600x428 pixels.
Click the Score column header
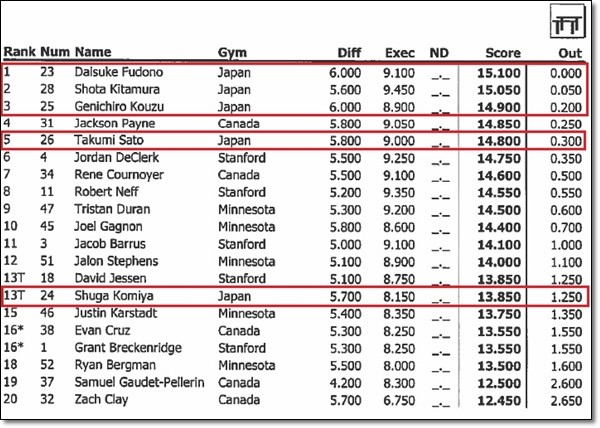pos(503,53)
